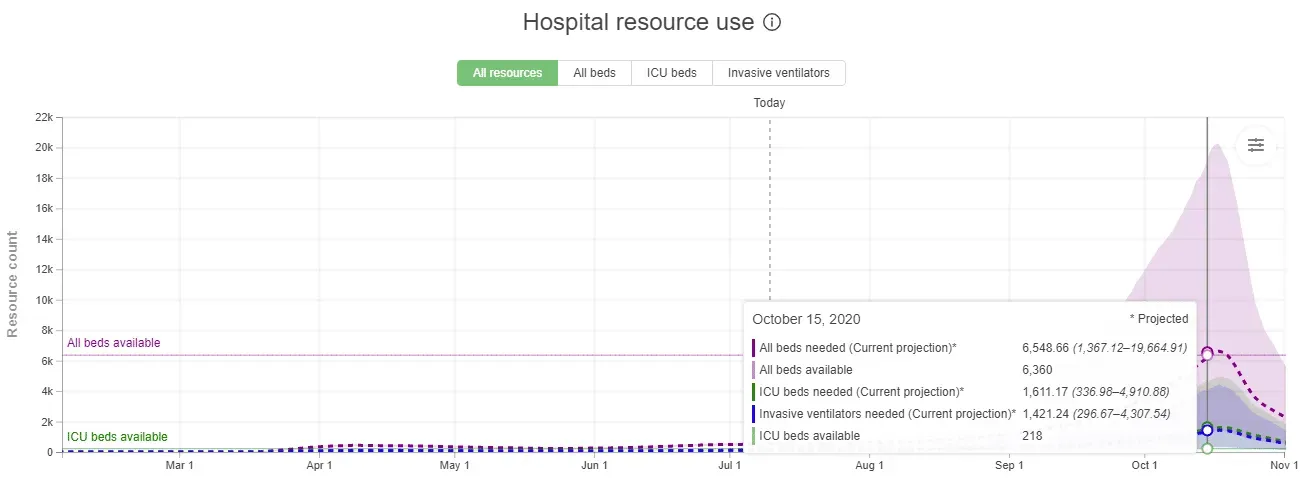Click the ICU beds available line label
This screenshot has height=478, width=1305.
[117, 437]
